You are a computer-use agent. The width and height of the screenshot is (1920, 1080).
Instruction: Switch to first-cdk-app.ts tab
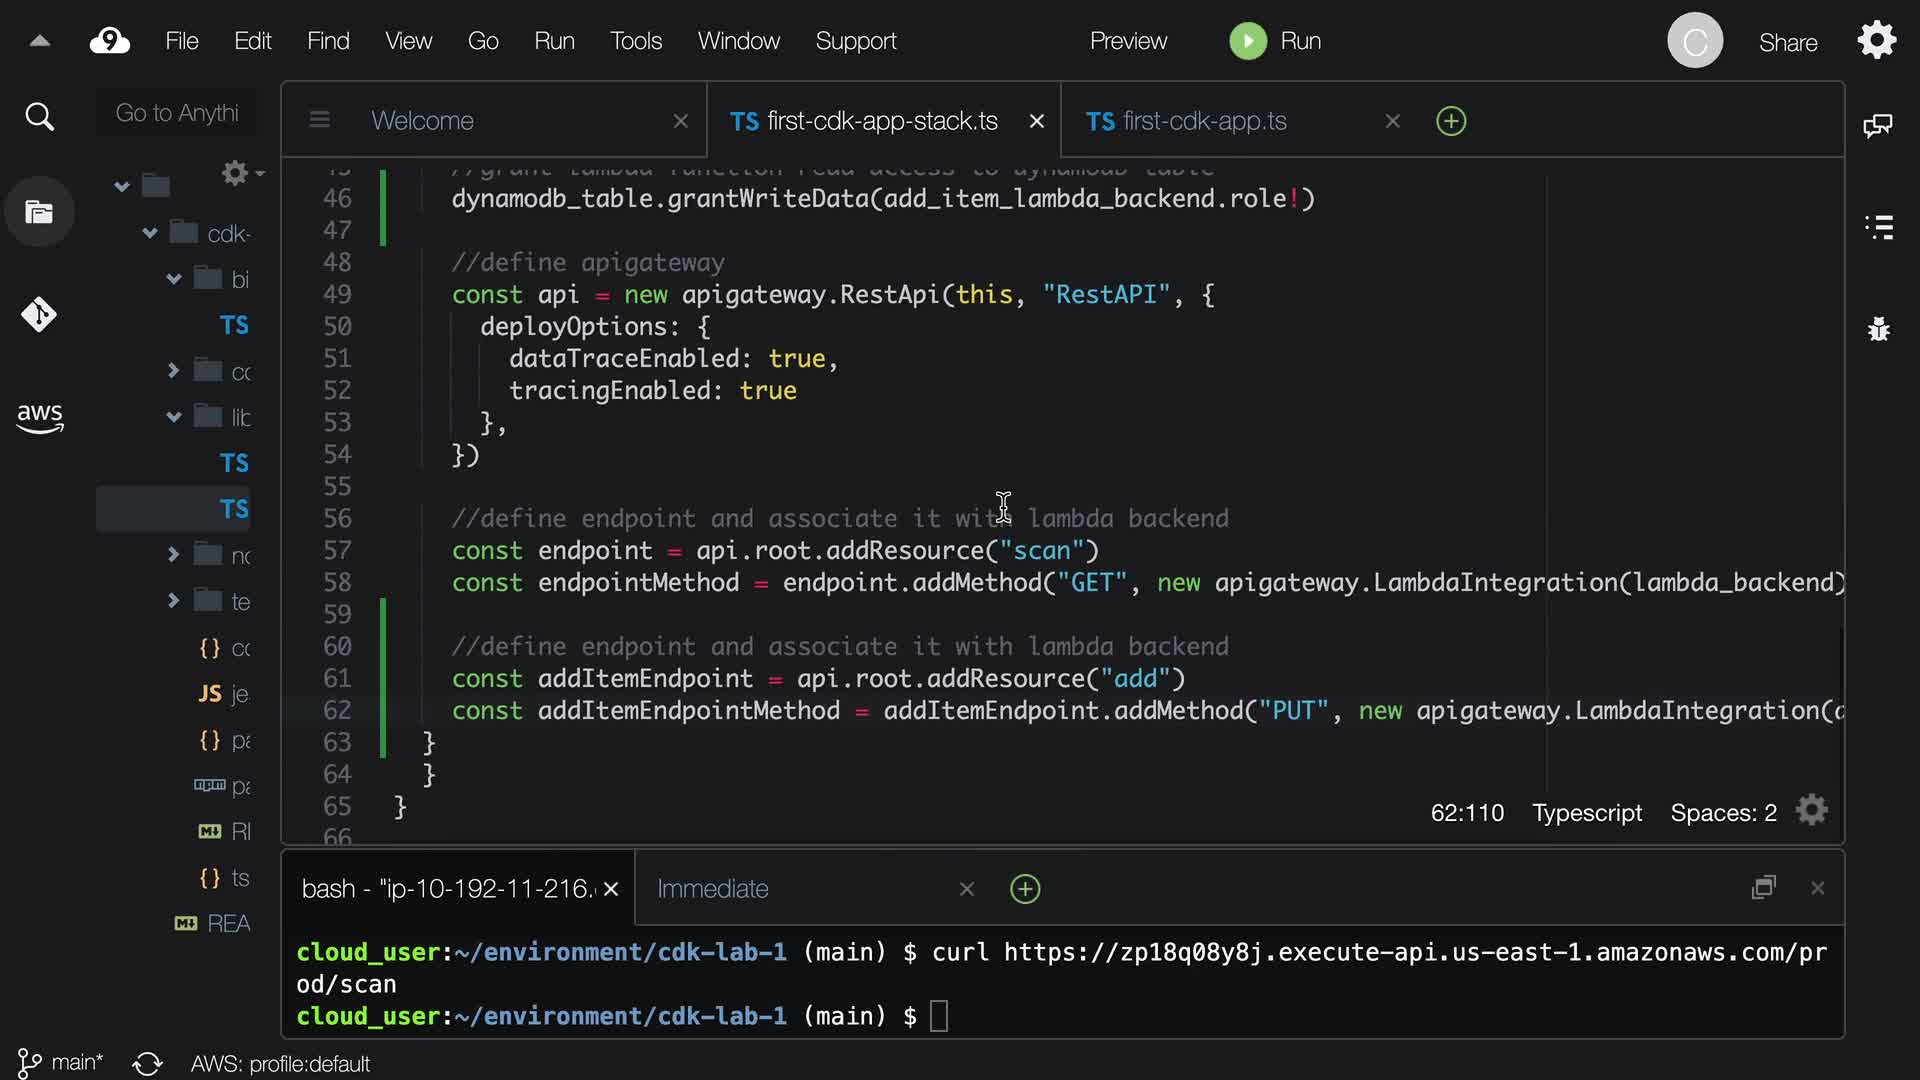1204,121
